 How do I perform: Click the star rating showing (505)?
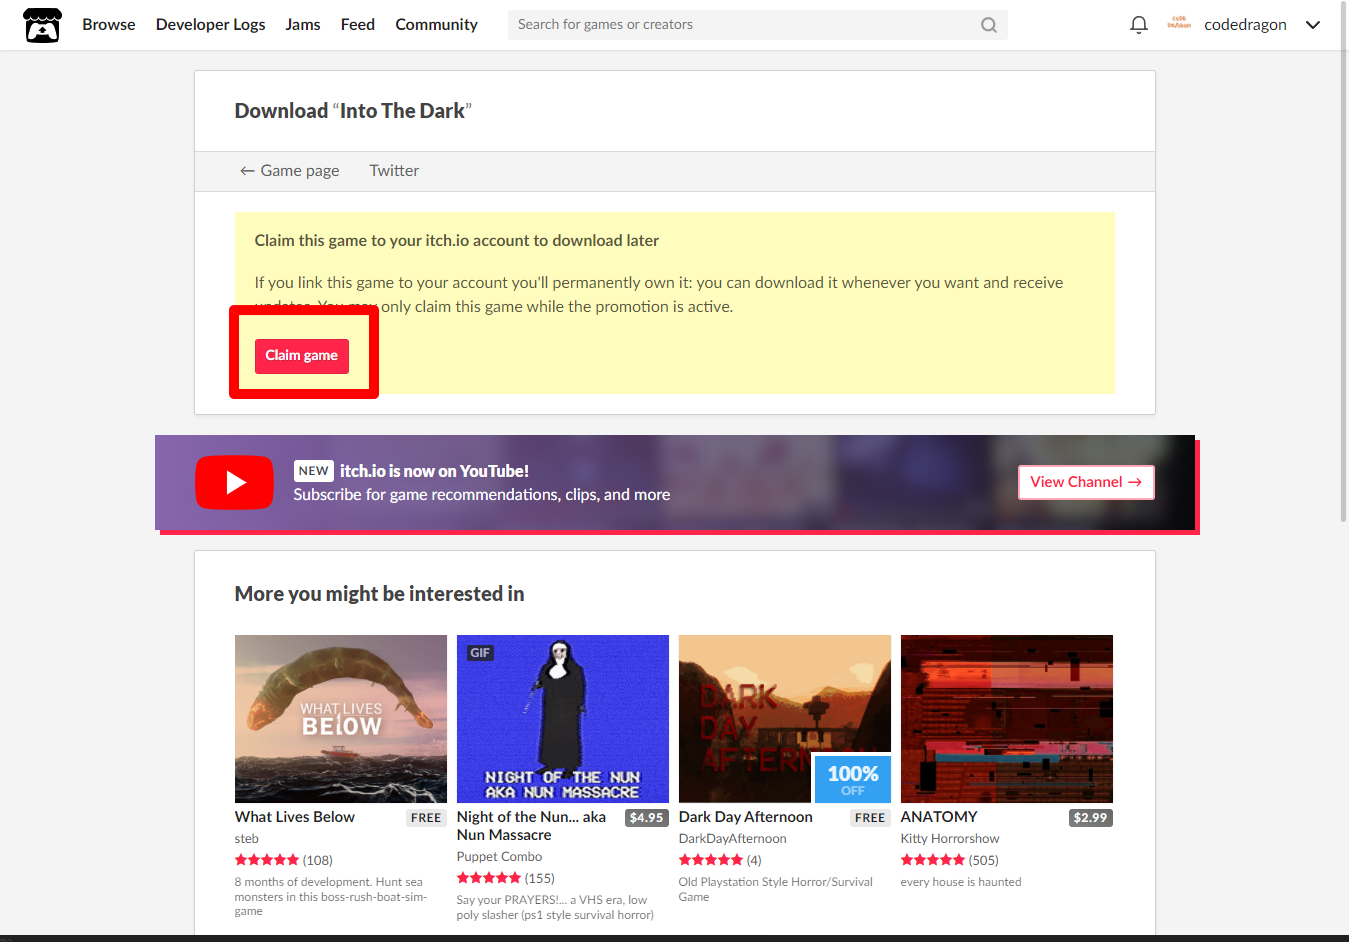tap(950, 860)
